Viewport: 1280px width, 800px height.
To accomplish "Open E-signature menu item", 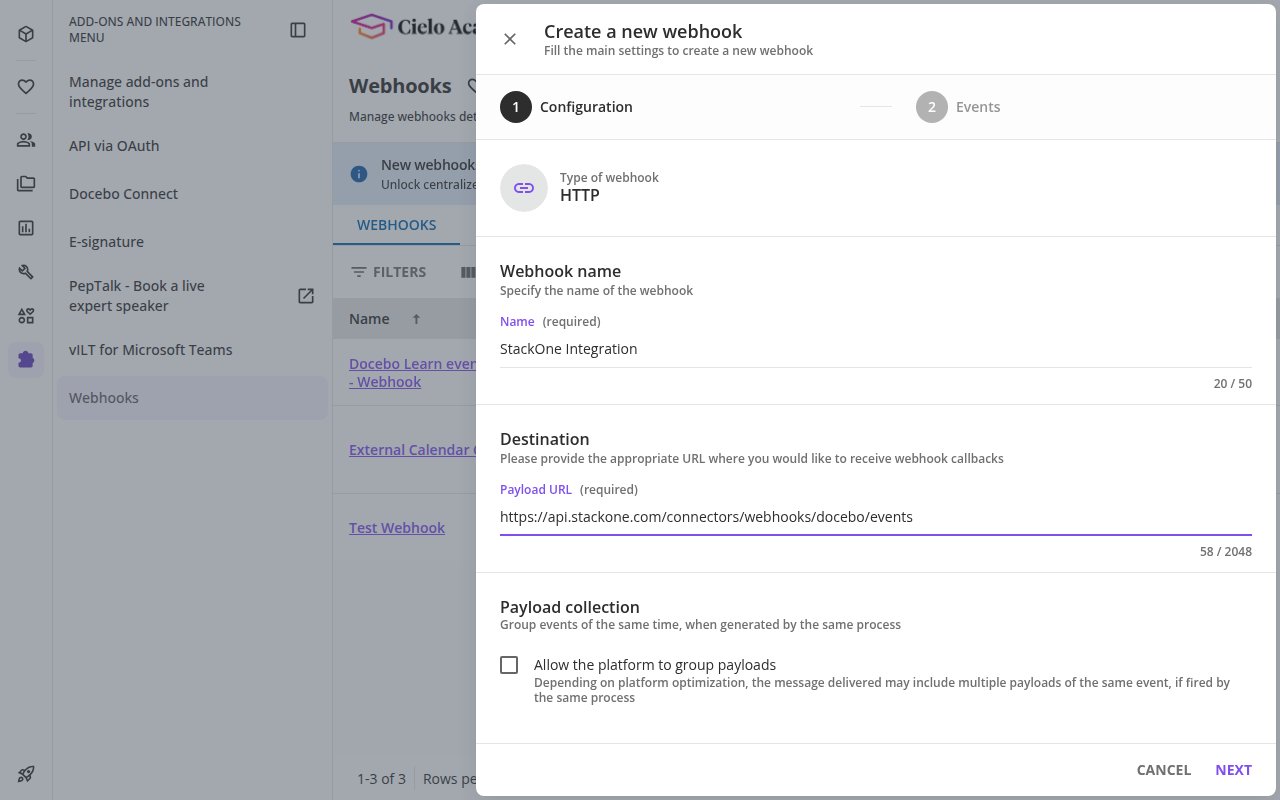I will point(192,242).
